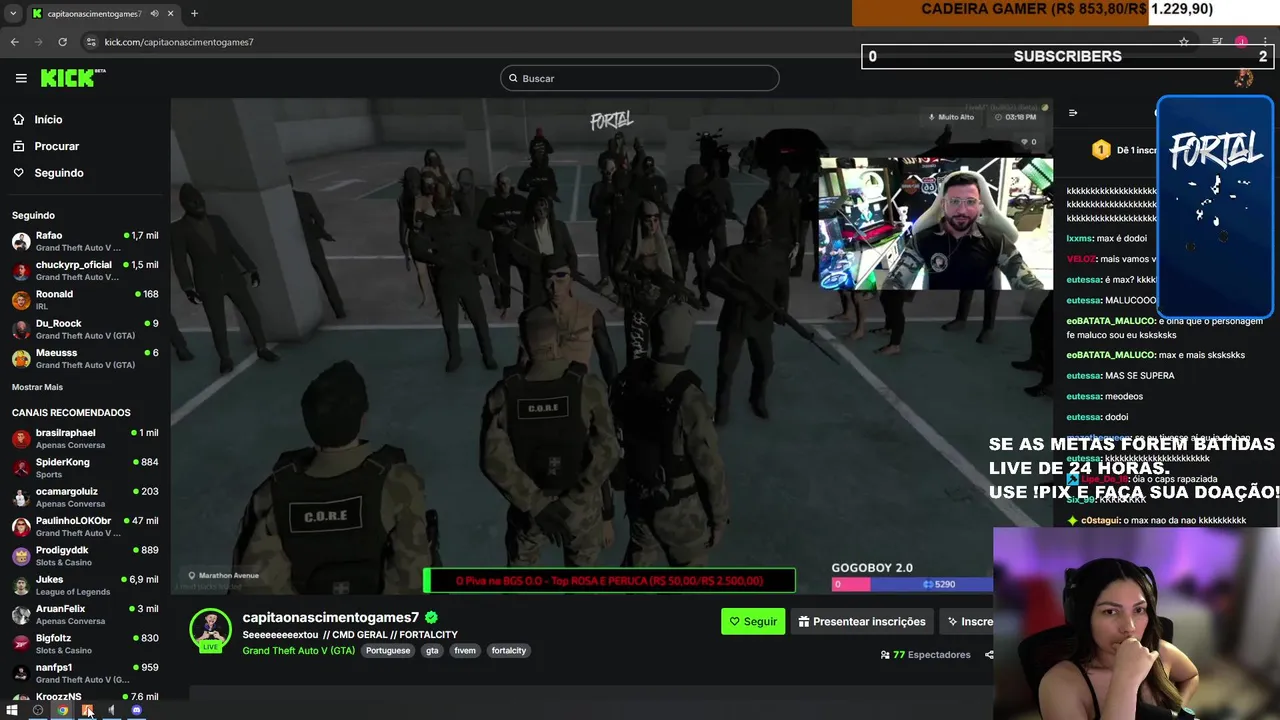
Task: Click the search magnifier icon in Buscar
Action: tap(513, 78)
